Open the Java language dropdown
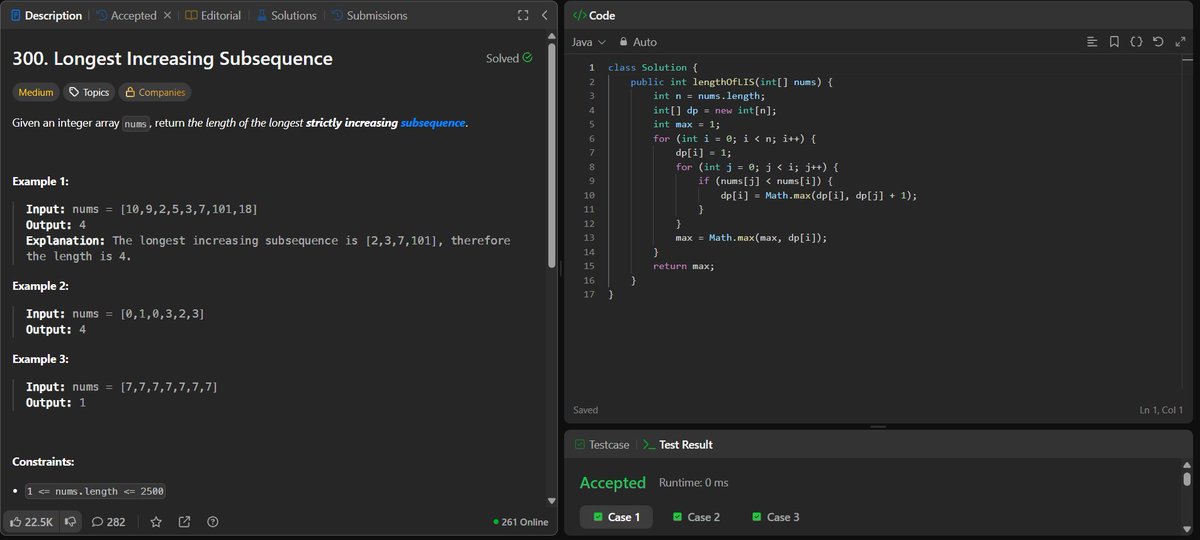Image resolution: width=1200 pixels, height=540 pixels. click(589, 42)
